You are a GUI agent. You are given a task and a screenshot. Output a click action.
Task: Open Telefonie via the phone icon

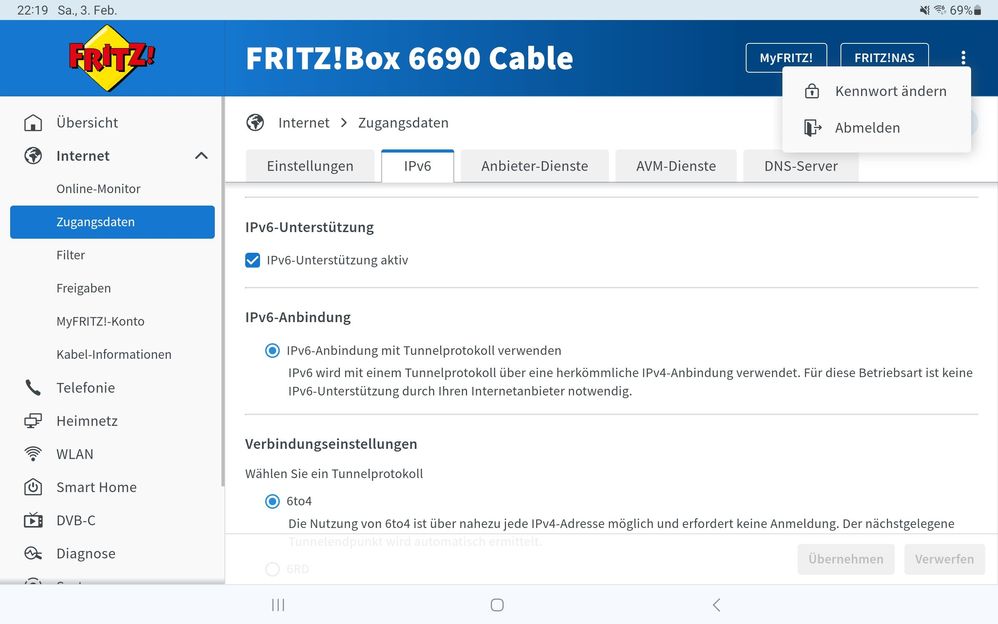[32, 387]
